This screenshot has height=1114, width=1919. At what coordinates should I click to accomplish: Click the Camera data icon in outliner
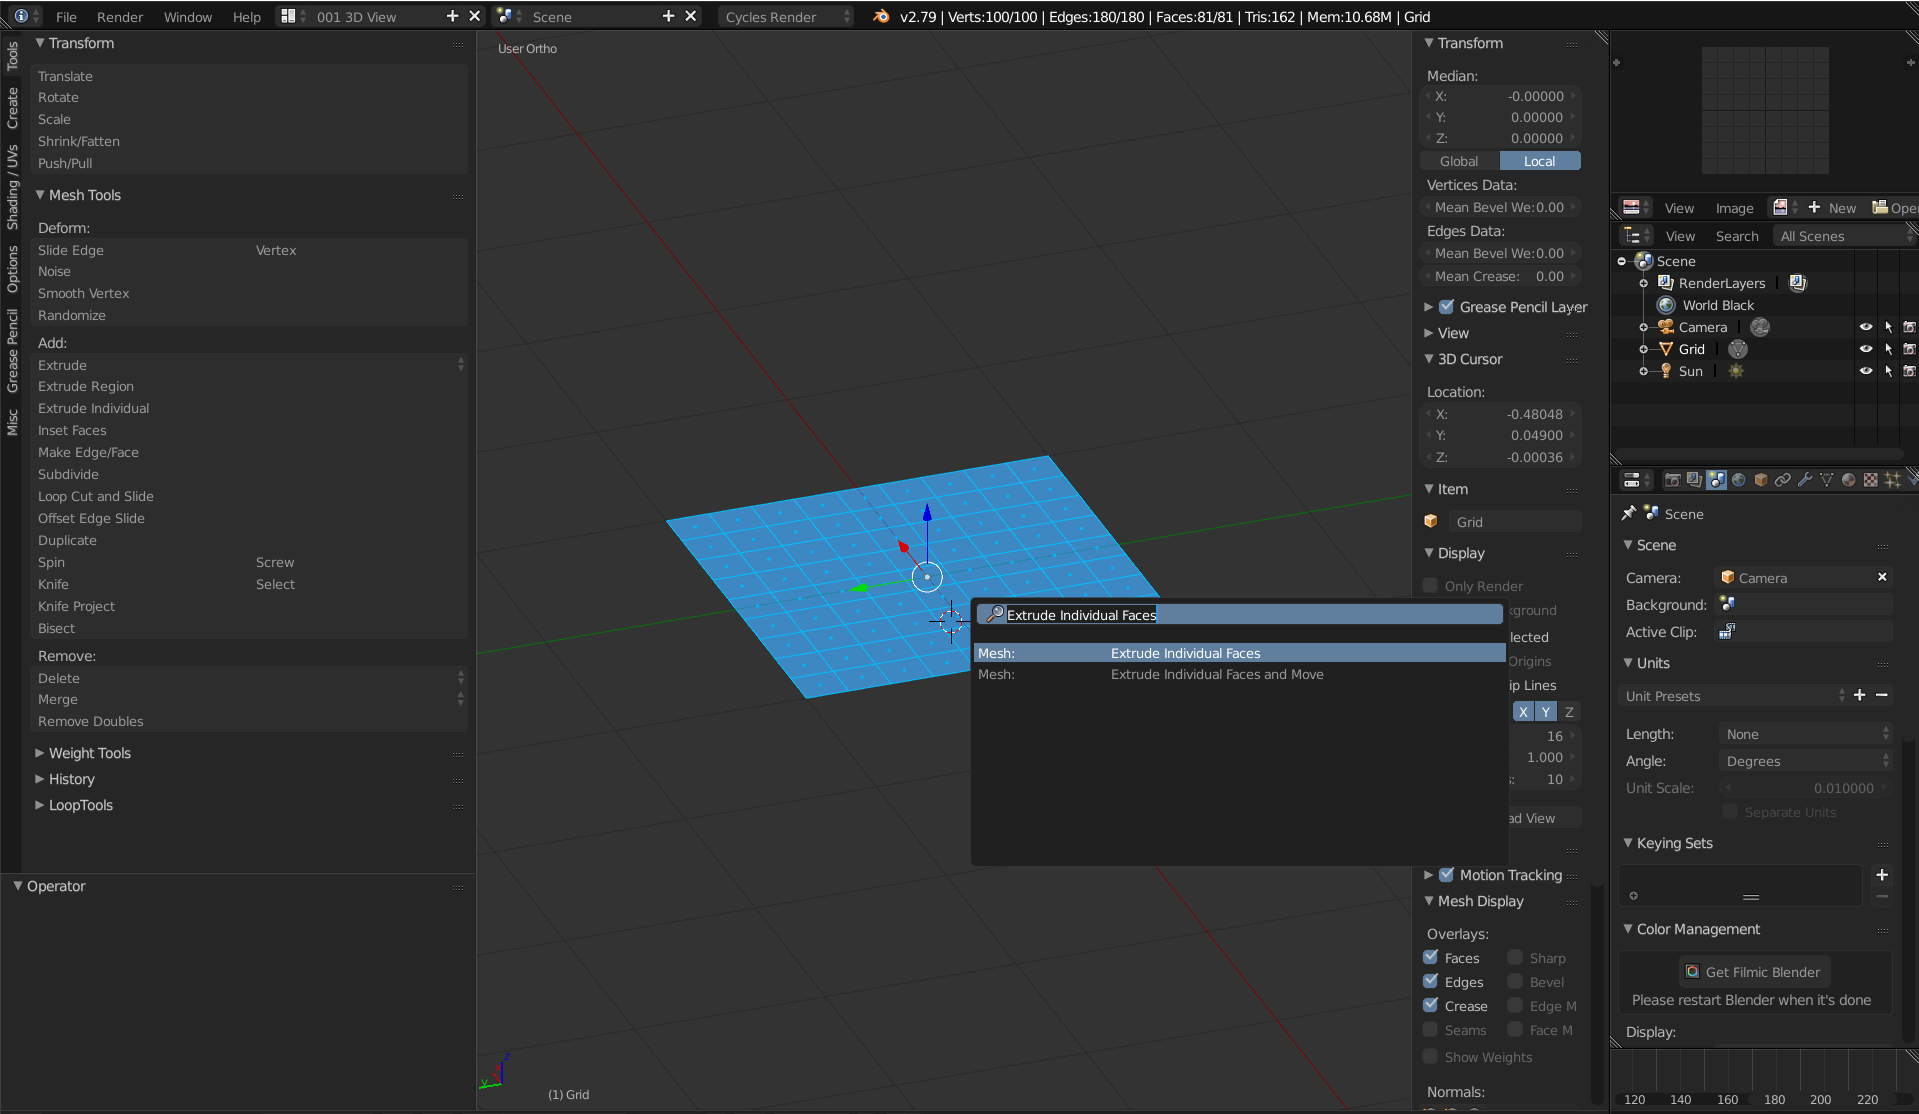point(1761,327)
